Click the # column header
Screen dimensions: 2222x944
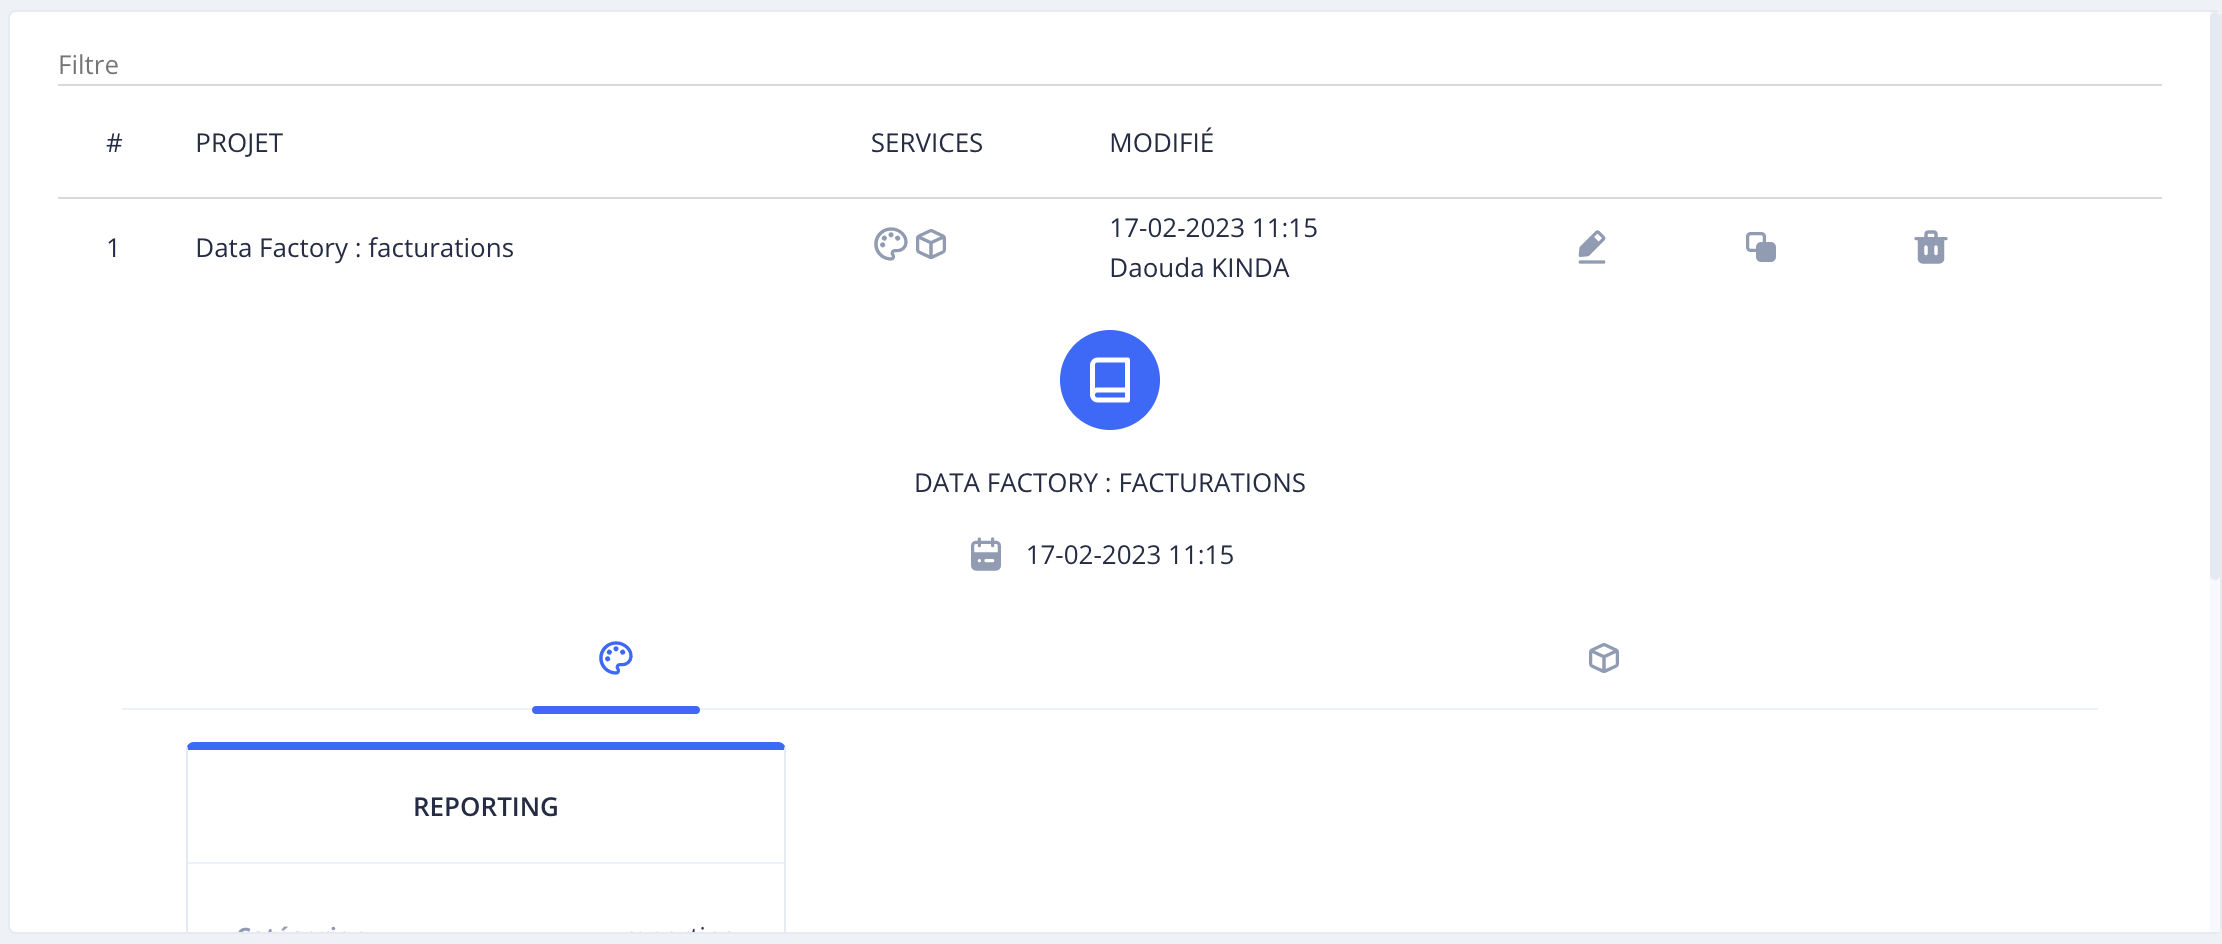click(x=114, y=143)
